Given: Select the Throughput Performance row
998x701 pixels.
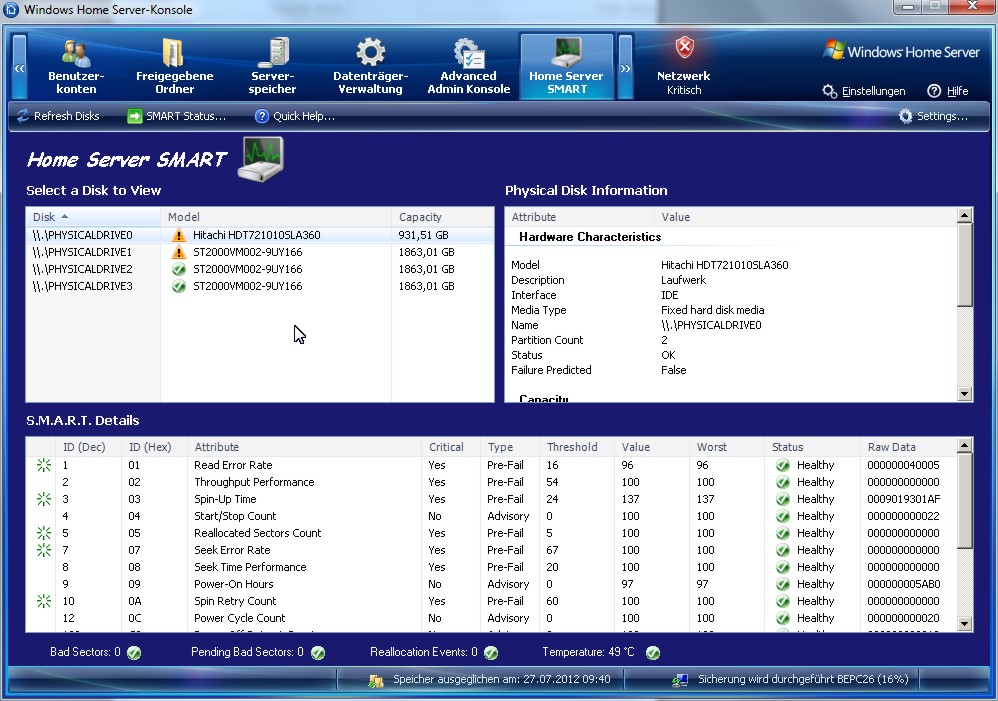Looking at the screenshot, I should pos(491,483).
